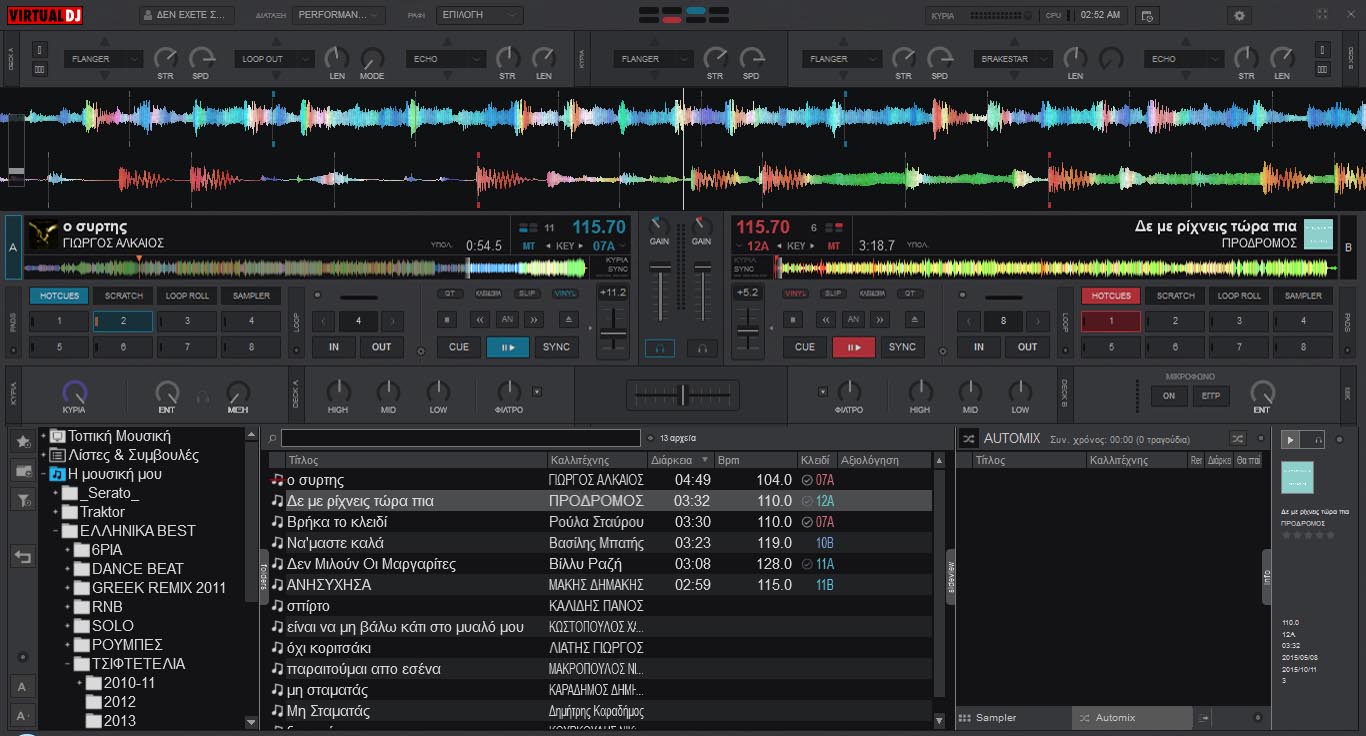Open the ECHO effect dropdown on deck A
This screenshot has height=736, width=1366.
(x=445, y=59)
